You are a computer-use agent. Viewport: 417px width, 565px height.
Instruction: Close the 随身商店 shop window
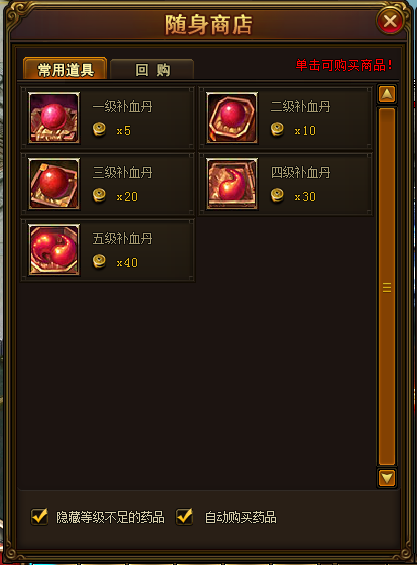[x=390, y=21]
